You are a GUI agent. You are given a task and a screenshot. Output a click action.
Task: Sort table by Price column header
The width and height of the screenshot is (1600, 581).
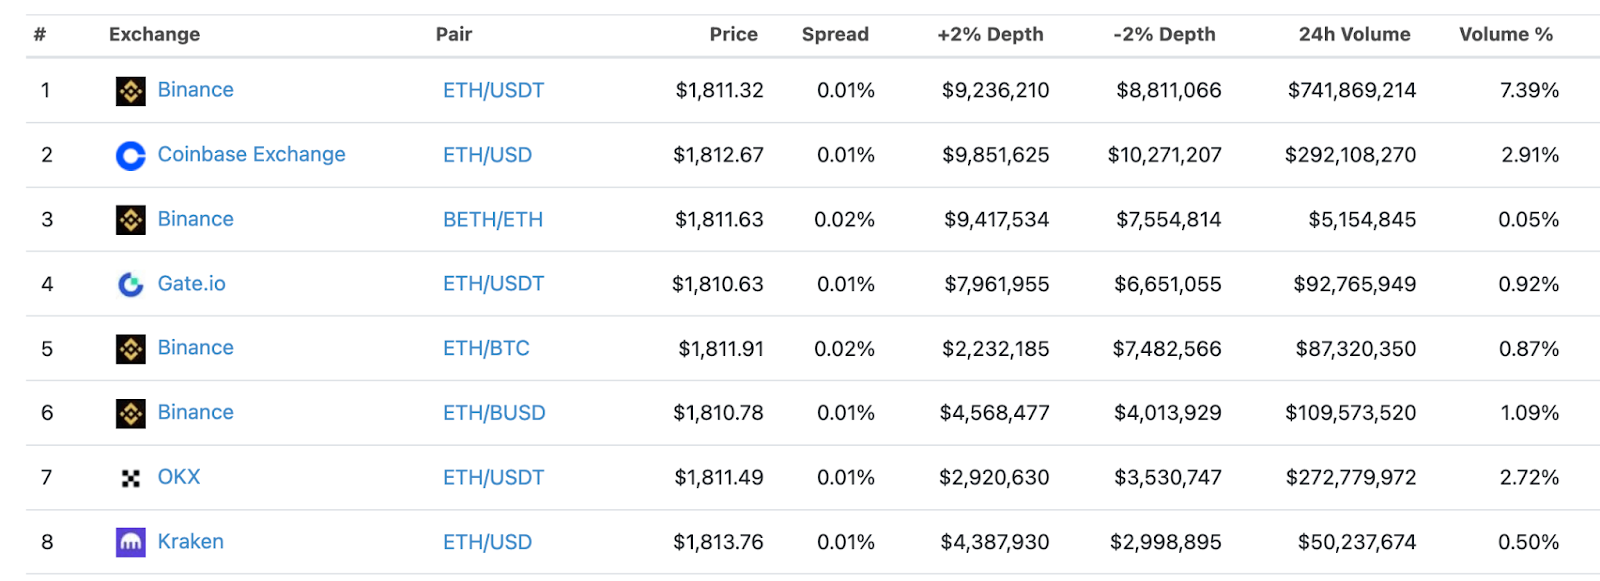pos(733,34)
